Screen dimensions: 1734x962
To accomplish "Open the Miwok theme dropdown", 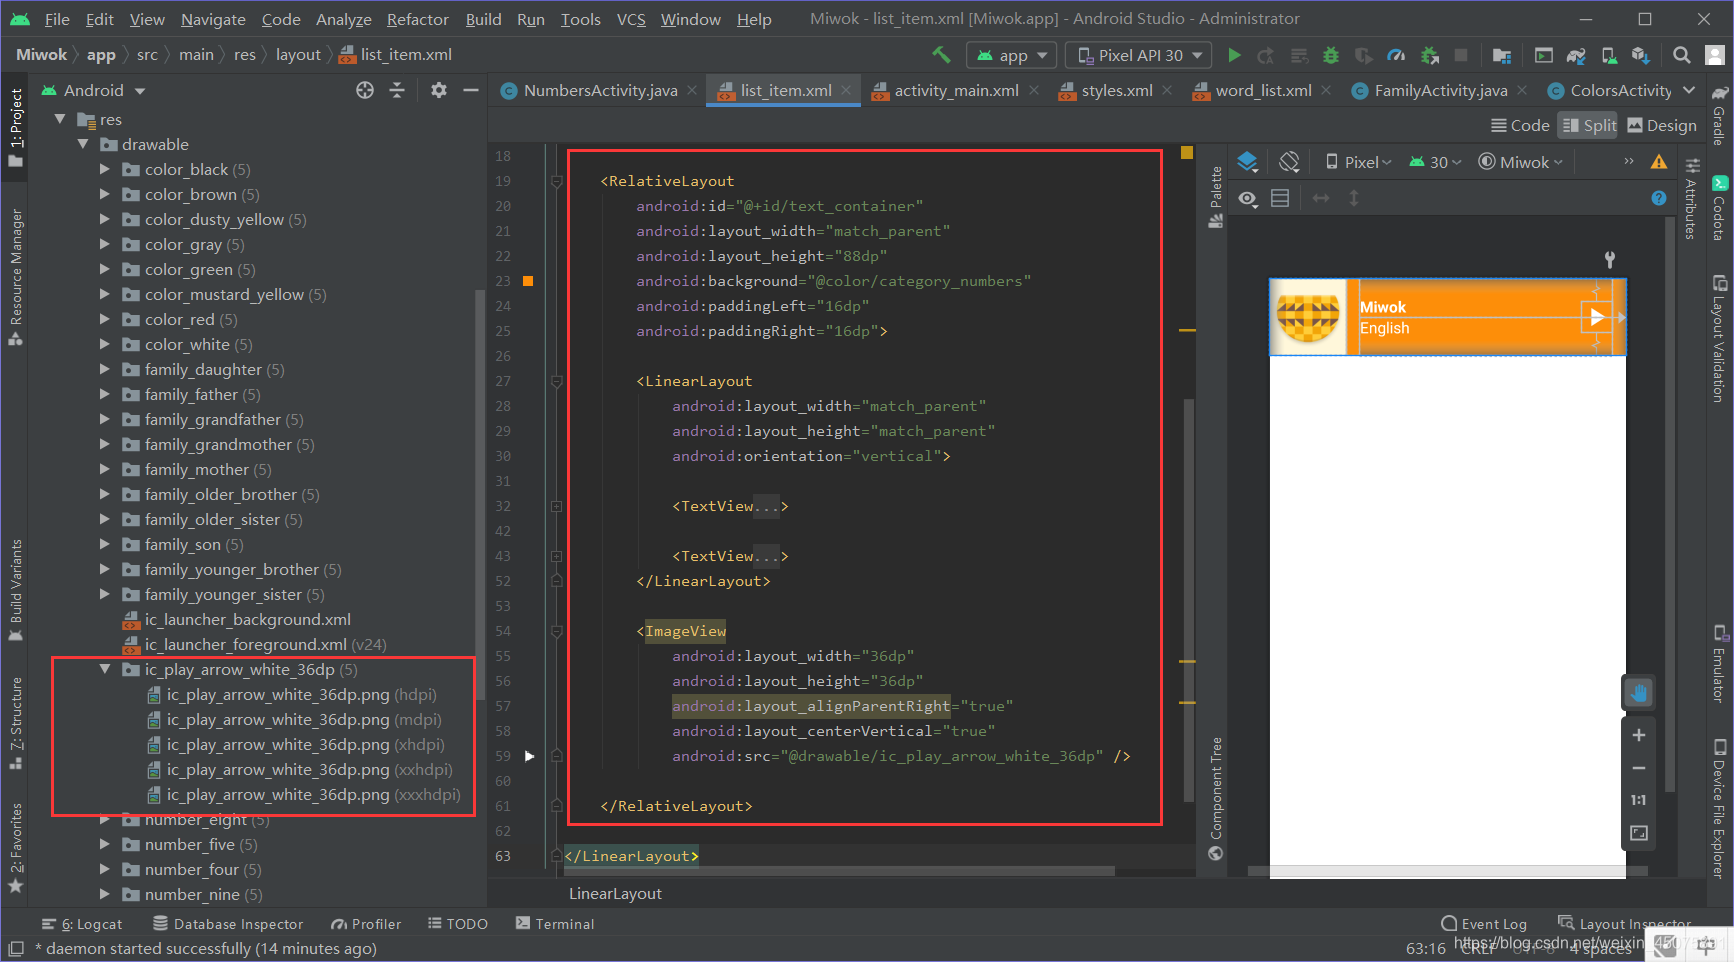I will (x=1520, y=162).
